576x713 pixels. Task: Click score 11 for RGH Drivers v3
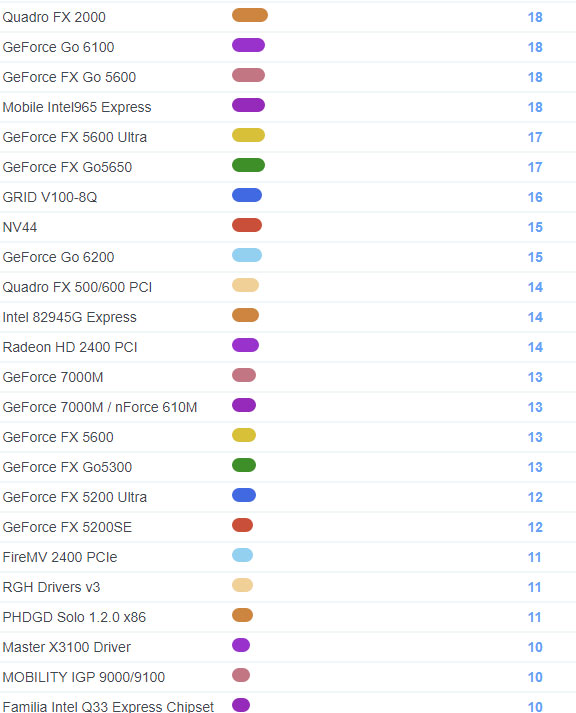pyautogui.click(x=535, y=587)
